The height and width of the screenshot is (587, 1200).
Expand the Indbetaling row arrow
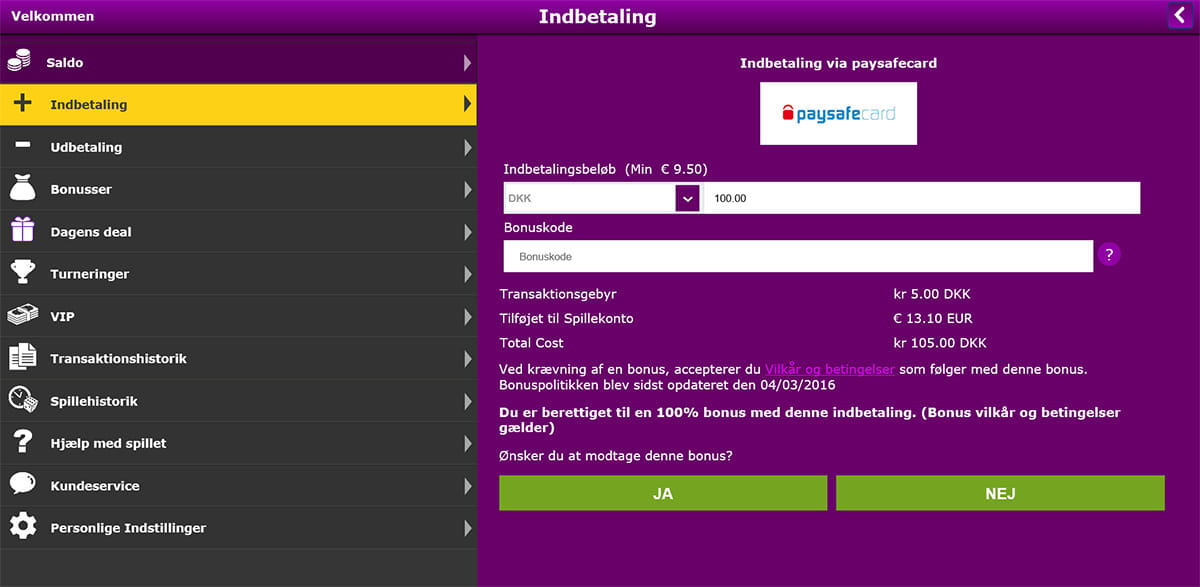[x=467, y=104]
